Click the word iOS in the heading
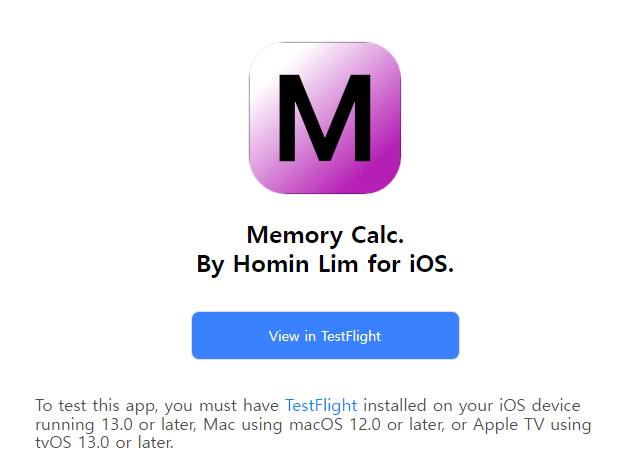The height and width of the screenshot is (475, 643). 429,263
